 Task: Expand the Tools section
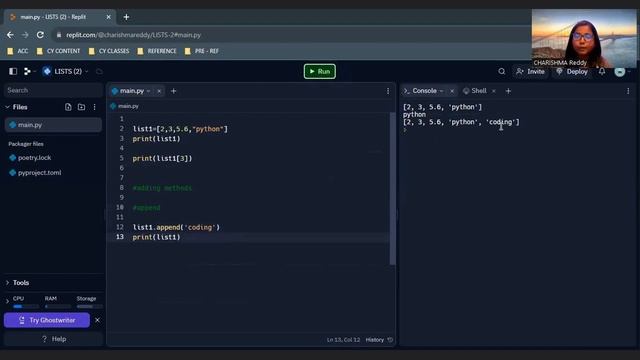7,282
